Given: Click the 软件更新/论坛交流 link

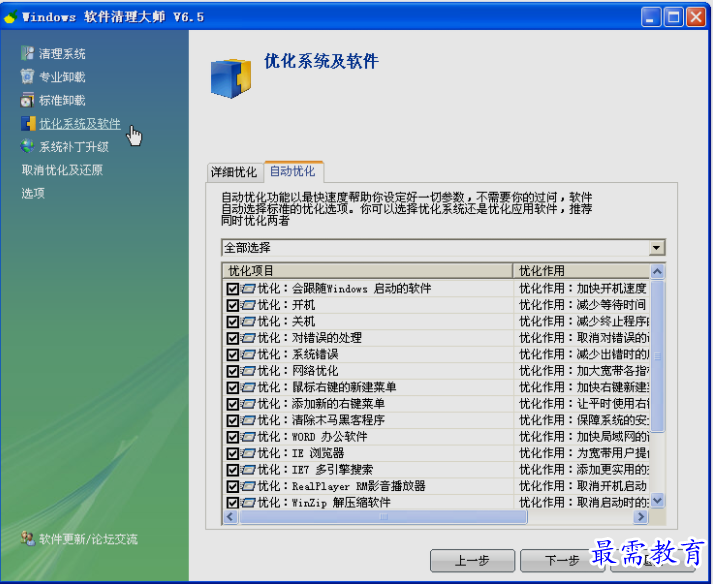Looking at the screenshot, I should [x=88, y=539].
